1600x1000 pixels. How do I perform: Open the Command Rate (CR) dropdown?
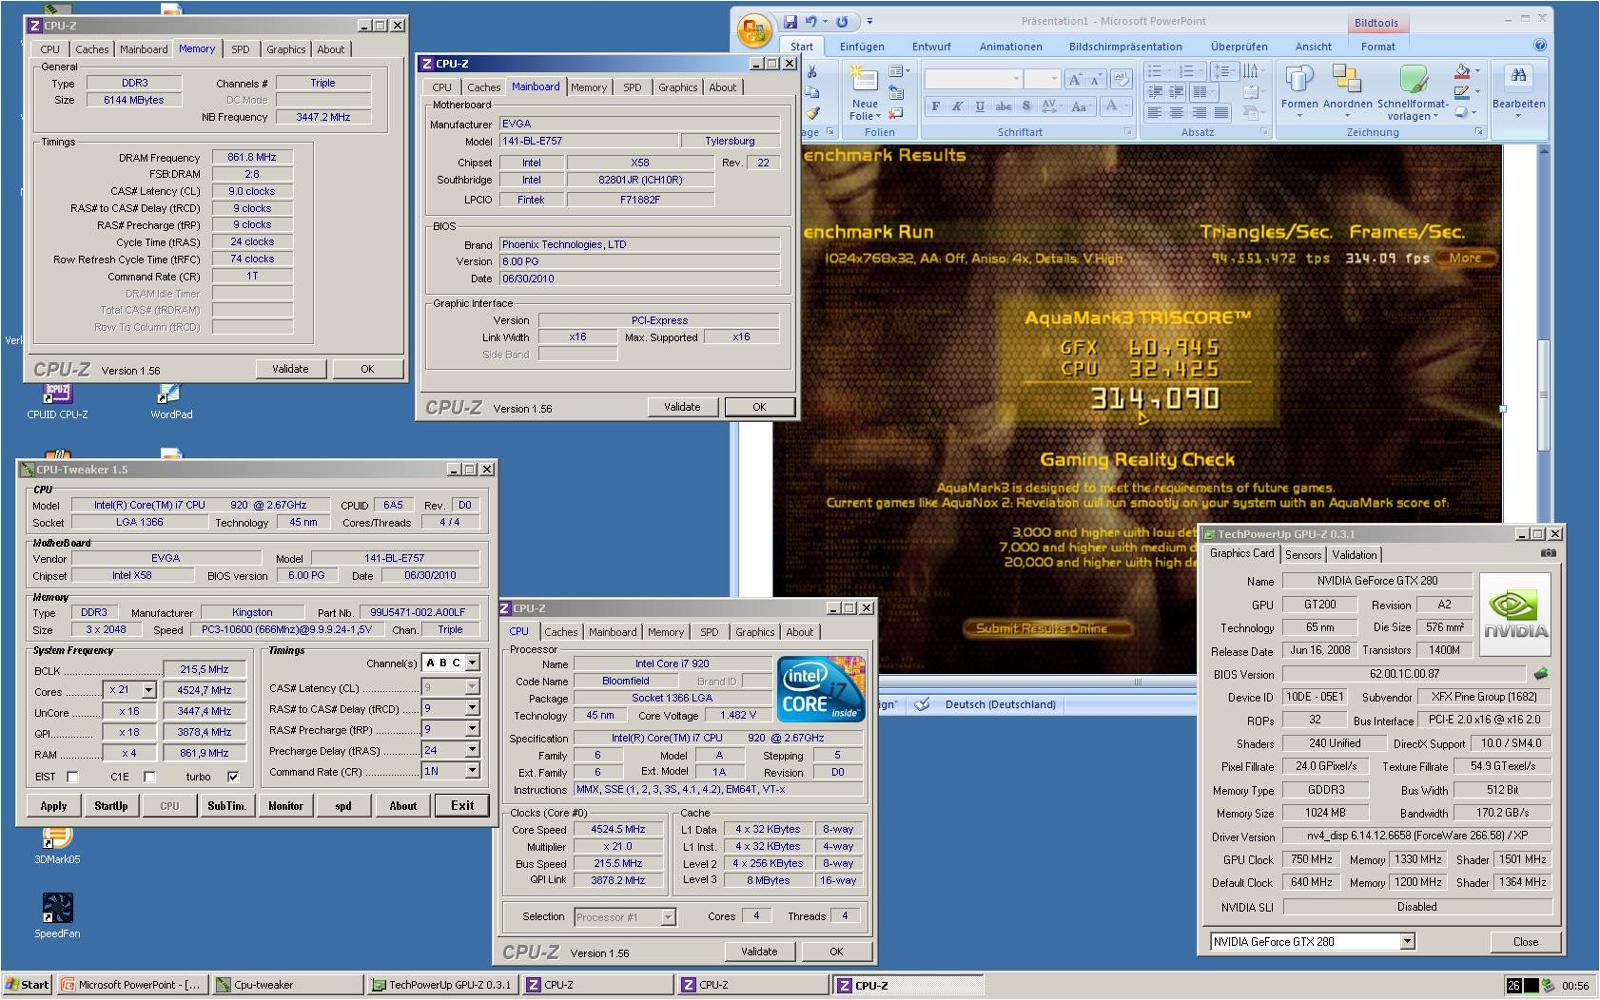472,771
